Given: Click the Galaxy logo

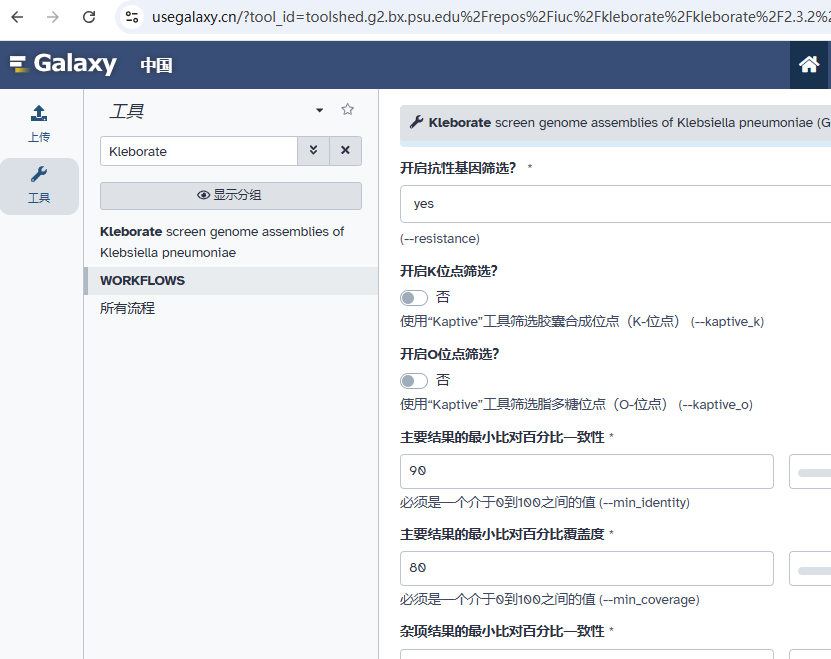Looking at the screenshot, I should (63, 63).
